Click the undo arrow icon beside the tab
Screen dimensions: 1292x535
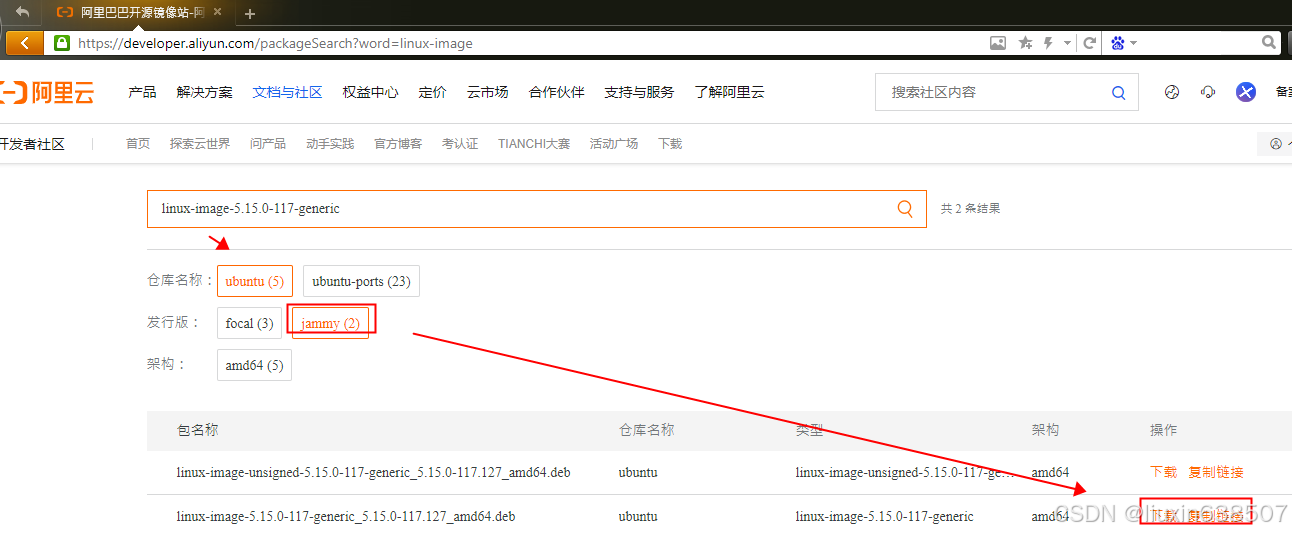coord(22,12)
